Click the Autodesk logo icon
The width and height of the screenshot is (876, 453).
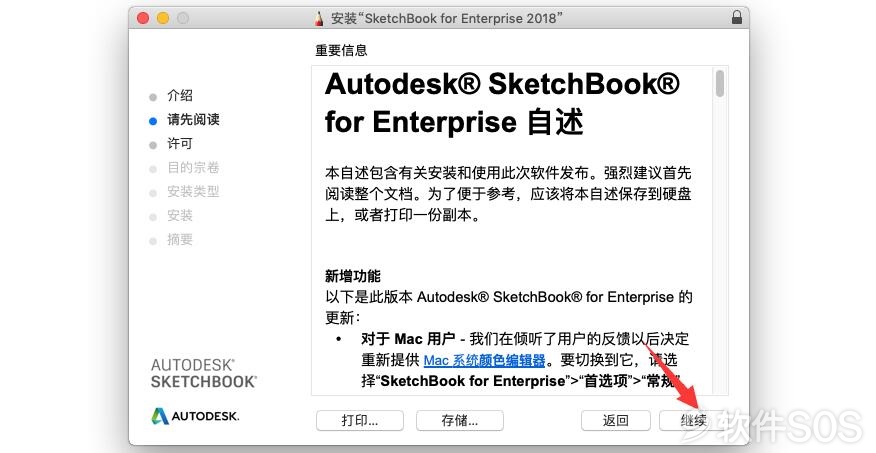click(x=160, y=416)
